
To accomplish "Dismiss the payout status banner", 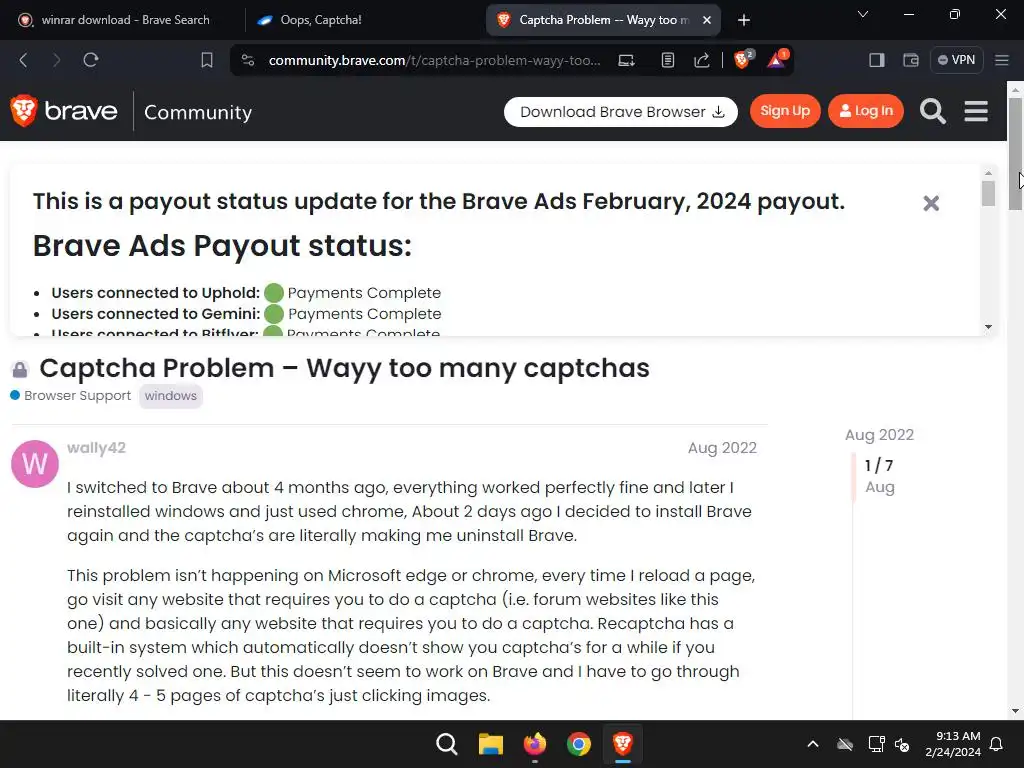I will click(931, 203).
